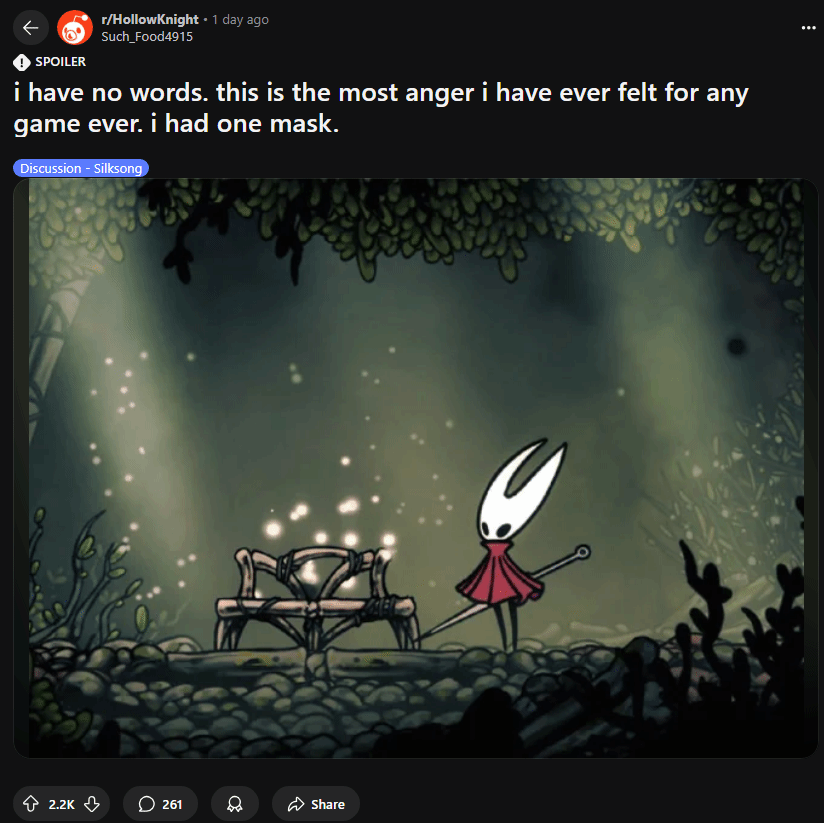Open the three-dot post options menu
This screenshot has width=824, height=823.
tap(808, 28)
